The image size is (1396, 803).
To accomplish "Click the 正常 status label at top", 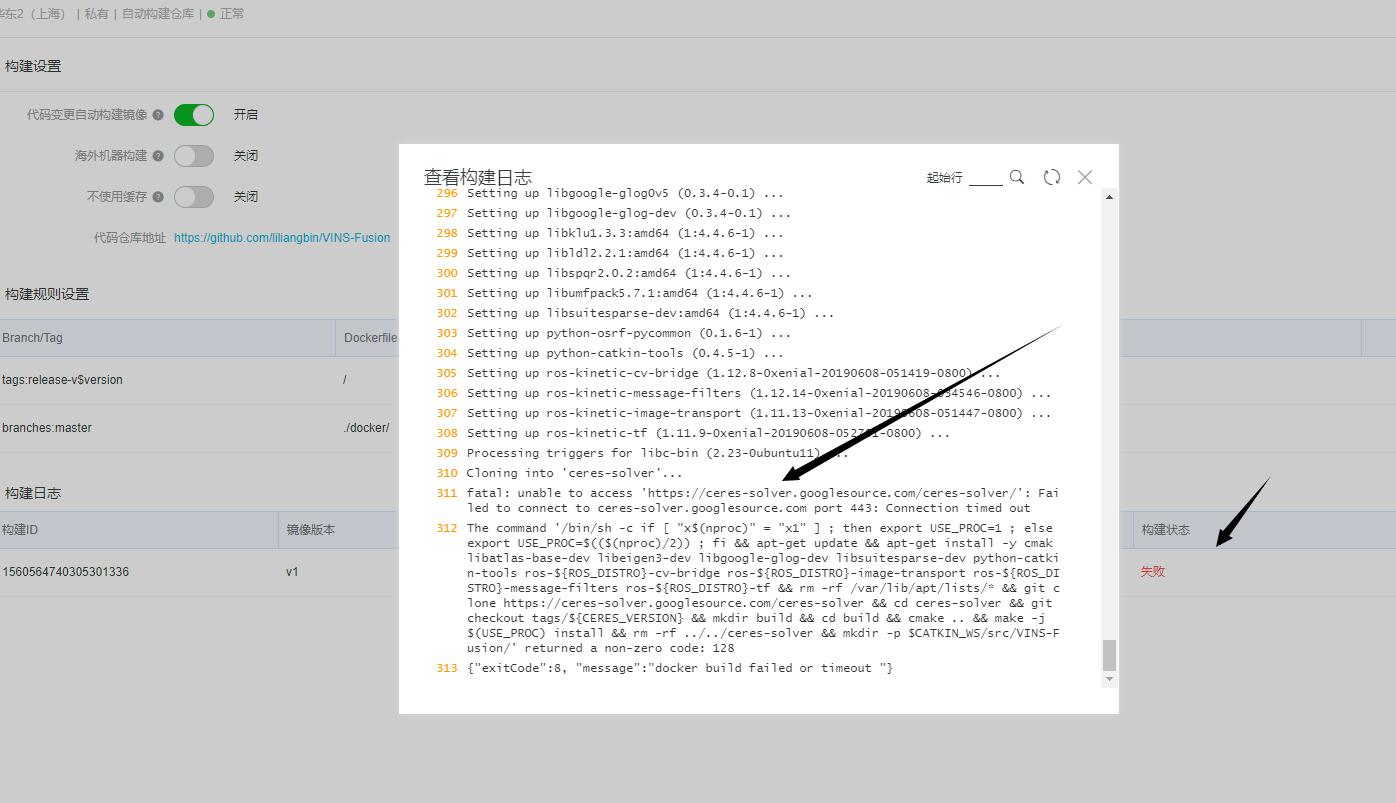I will tap(232, 14).
